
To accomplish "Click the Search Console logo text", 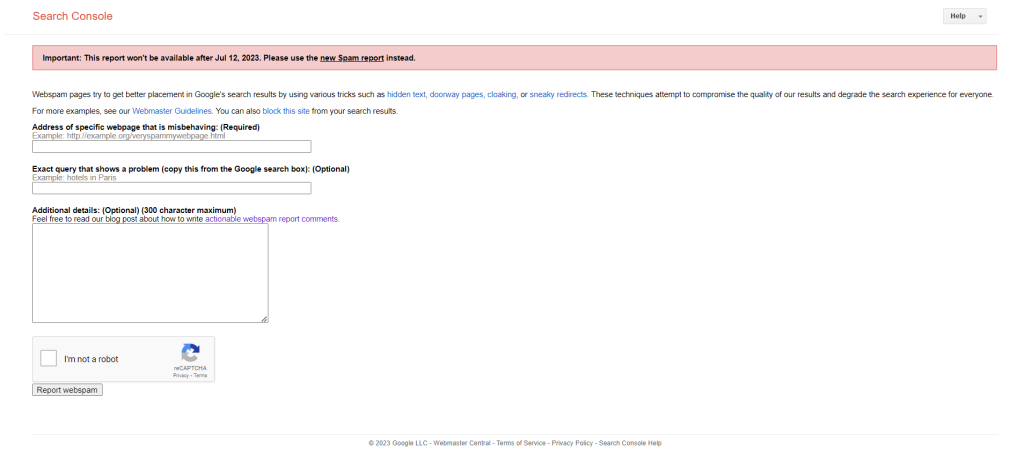I will pos(72,16).
